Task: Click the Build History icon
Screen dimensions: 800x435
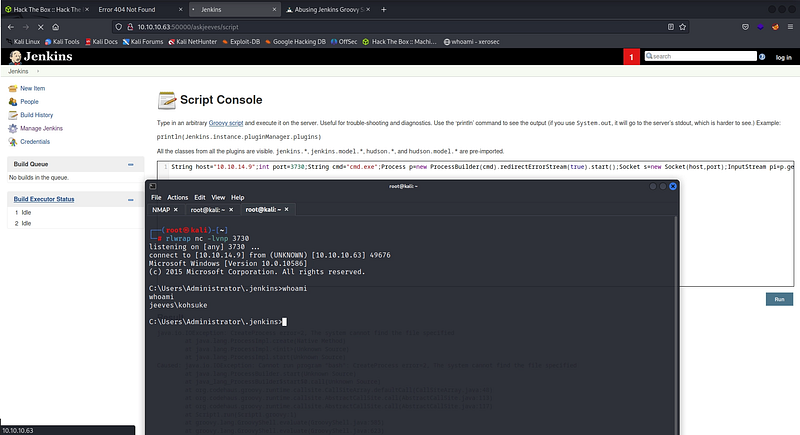Action: tap(13, 115)
